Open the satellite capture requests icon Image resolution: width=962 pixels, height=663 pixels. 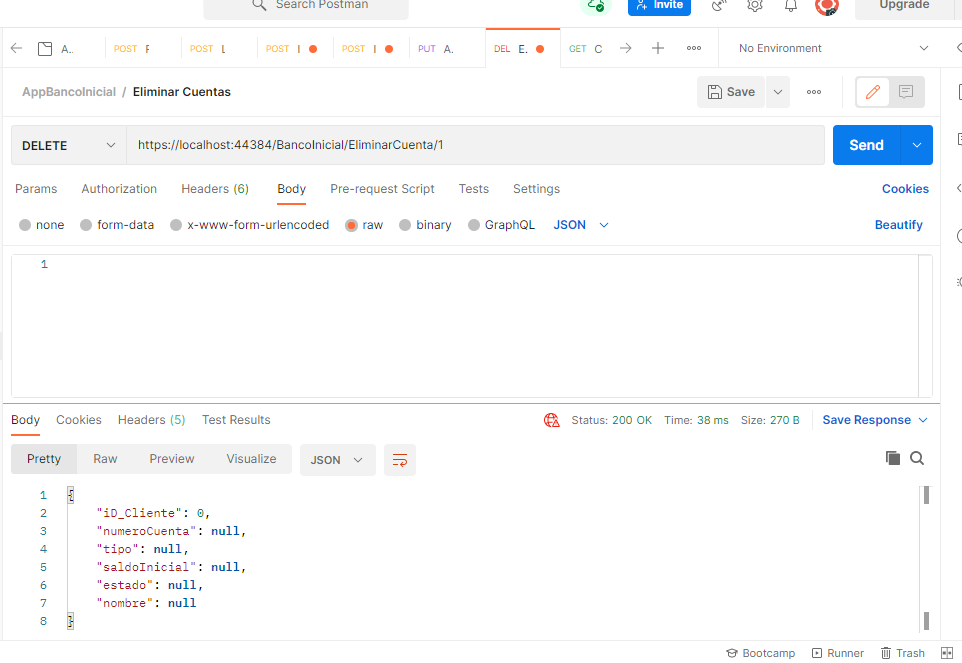click(719, 6)
